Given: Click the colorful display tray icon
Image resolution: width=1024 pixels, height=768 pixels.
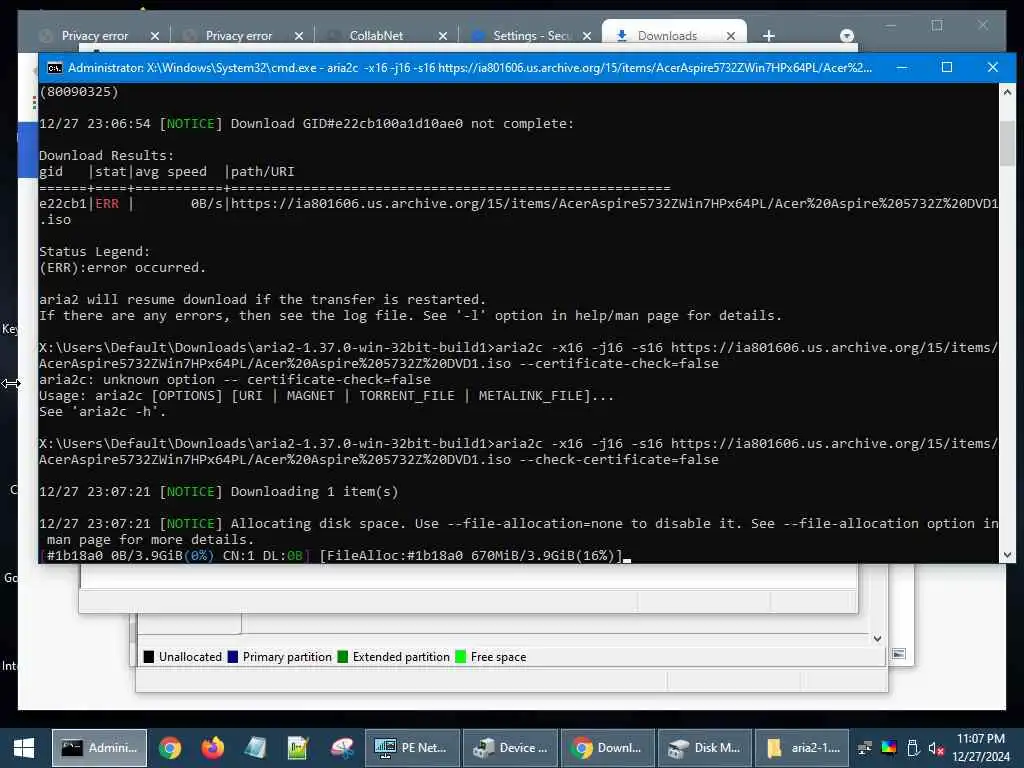Looking at the screenshot, I should 889,748.
